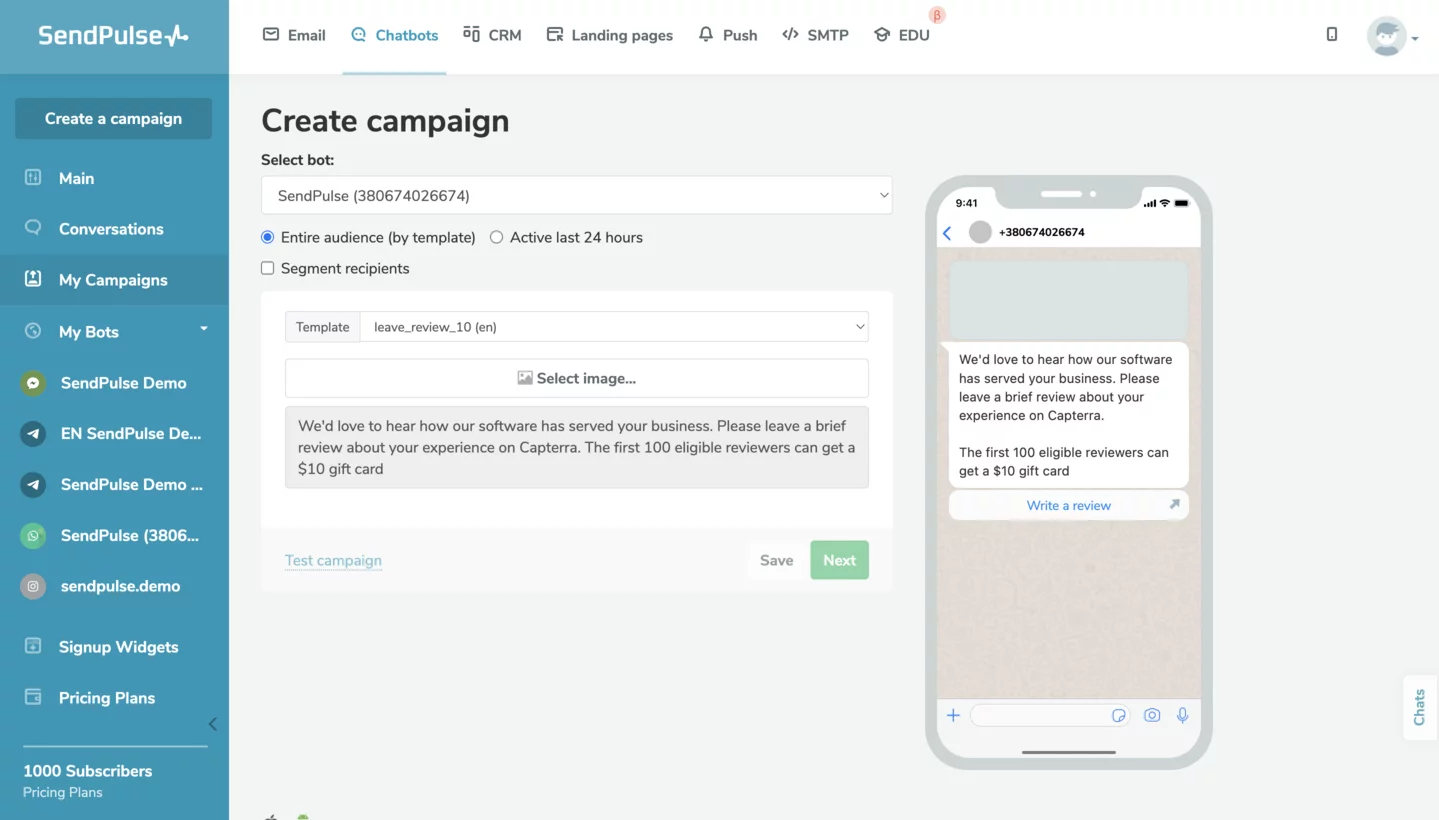Image resolution: width=1439 pixels, height=820 pixels.
Task: Expand the My Bots section
Action: [x=114, y=331]
